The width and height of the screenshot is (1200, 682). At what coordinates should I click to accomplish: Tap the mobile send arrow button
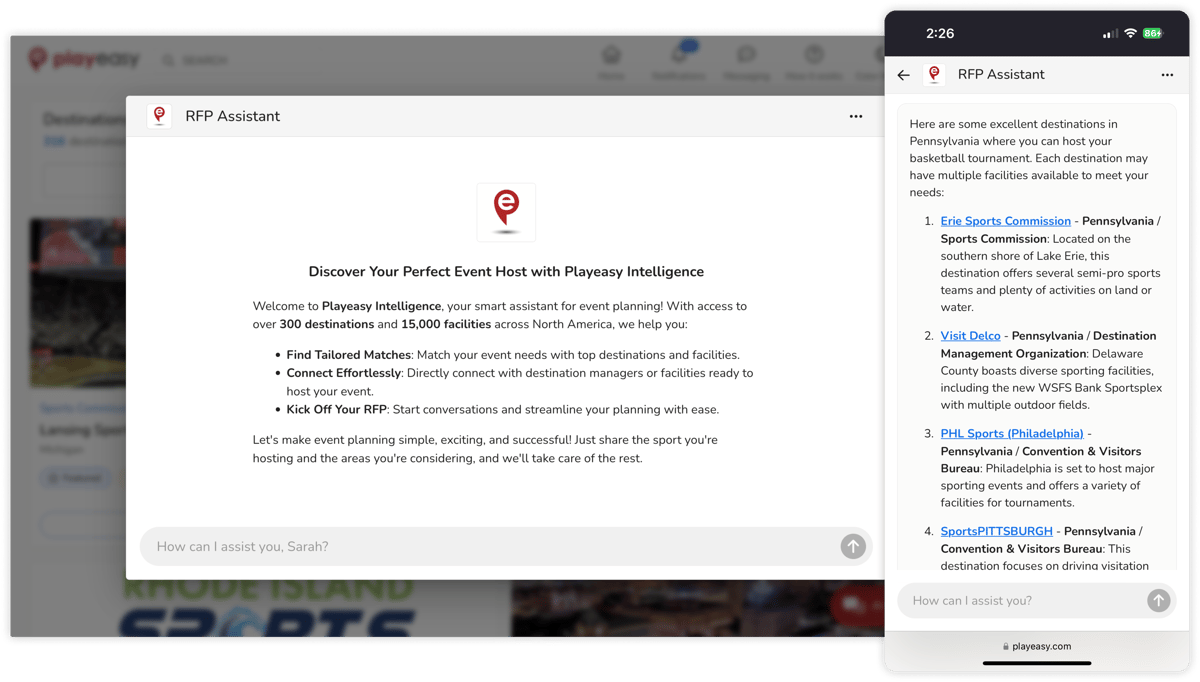coord(1158,600)
